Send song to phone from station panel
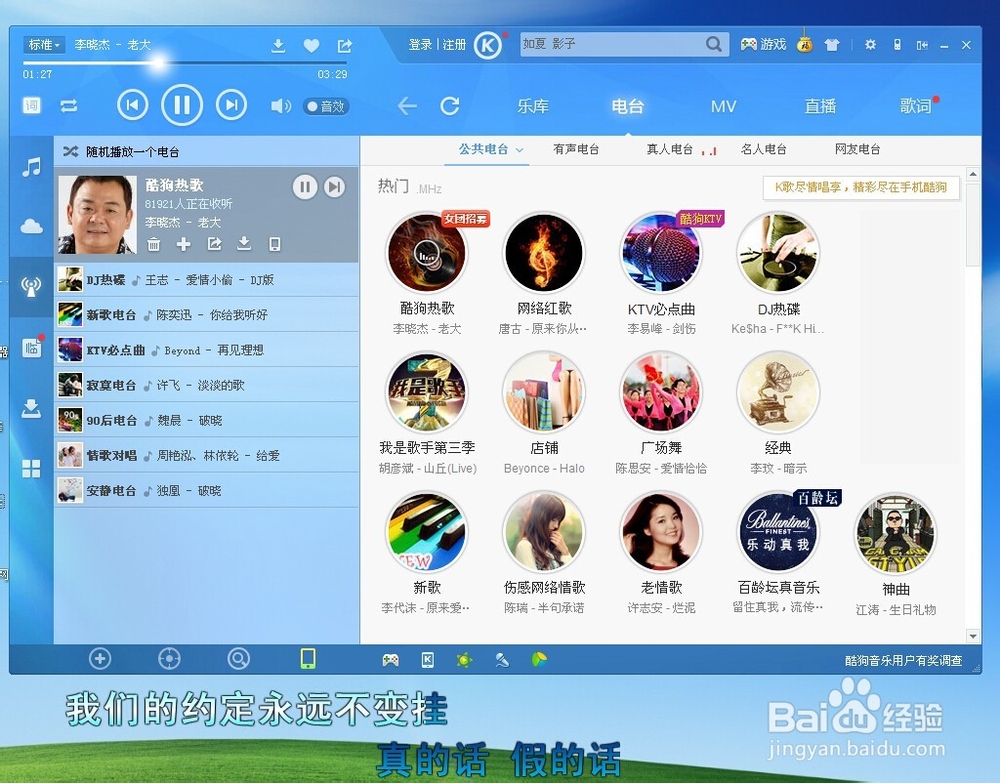Screen dimensions: 1000x783 click(x=275, y=244)
